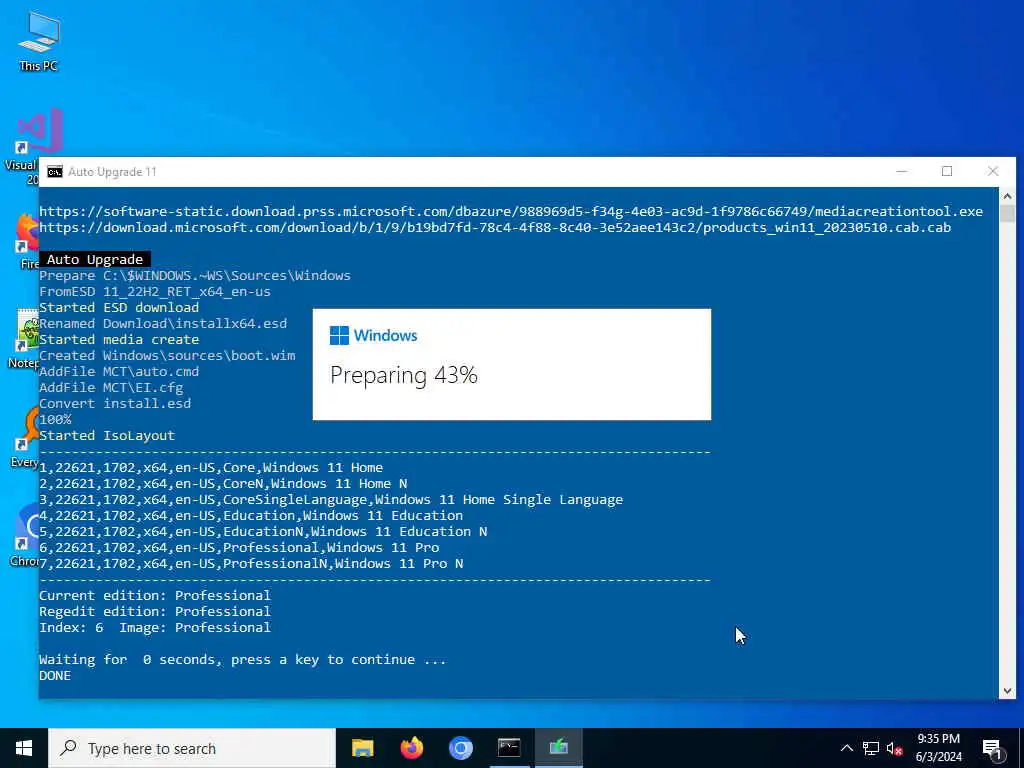Open the clock showing 9:35 PM
The width and height of the screenshot is (1024, 768).
[x=938, y=748]
